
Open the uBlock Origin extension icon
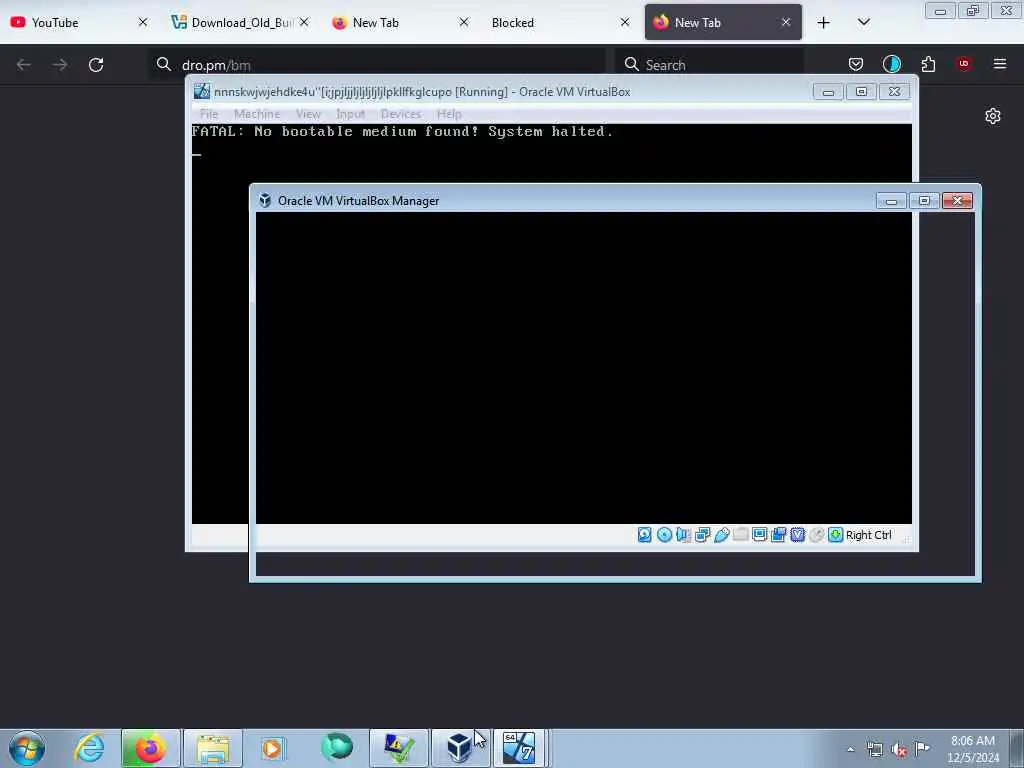[x=964, y=64]
